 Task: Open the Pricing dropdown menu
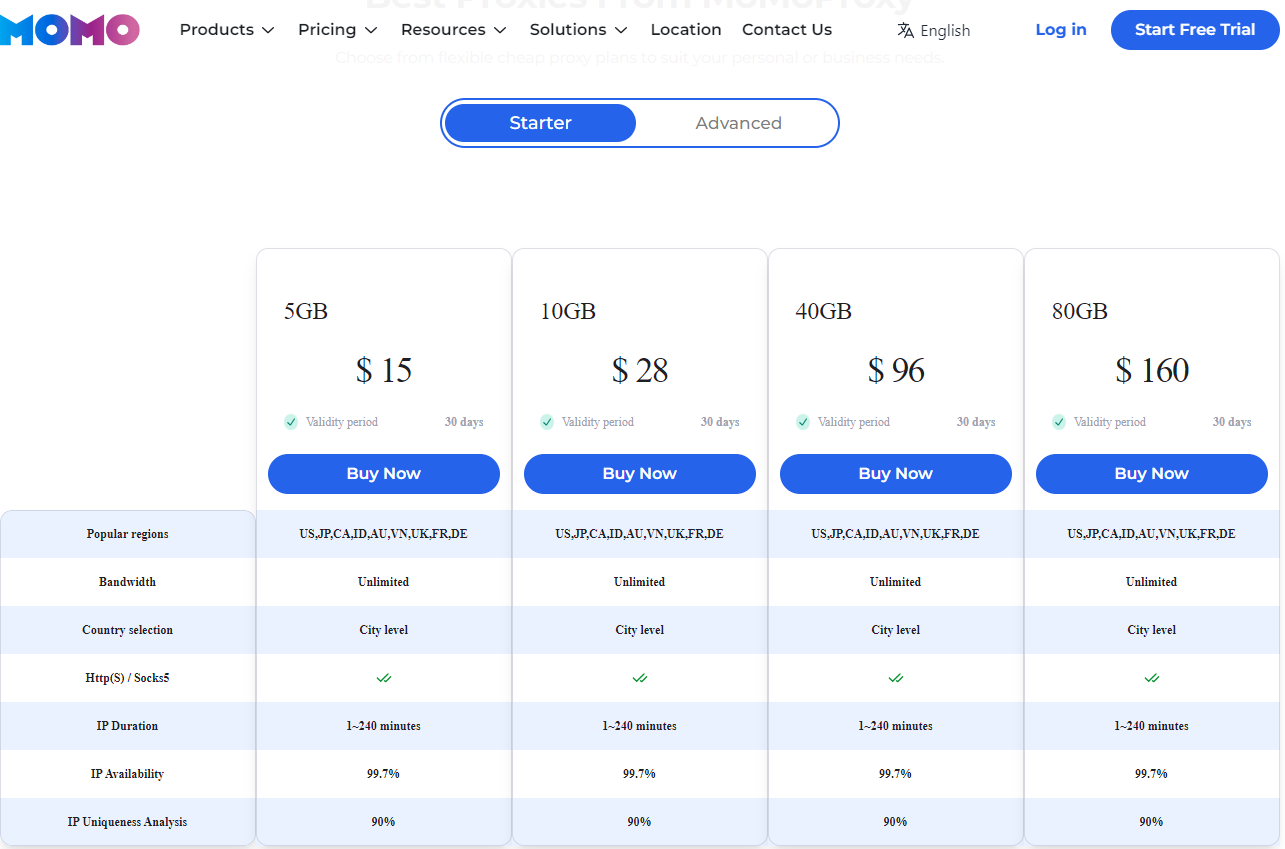337,30
